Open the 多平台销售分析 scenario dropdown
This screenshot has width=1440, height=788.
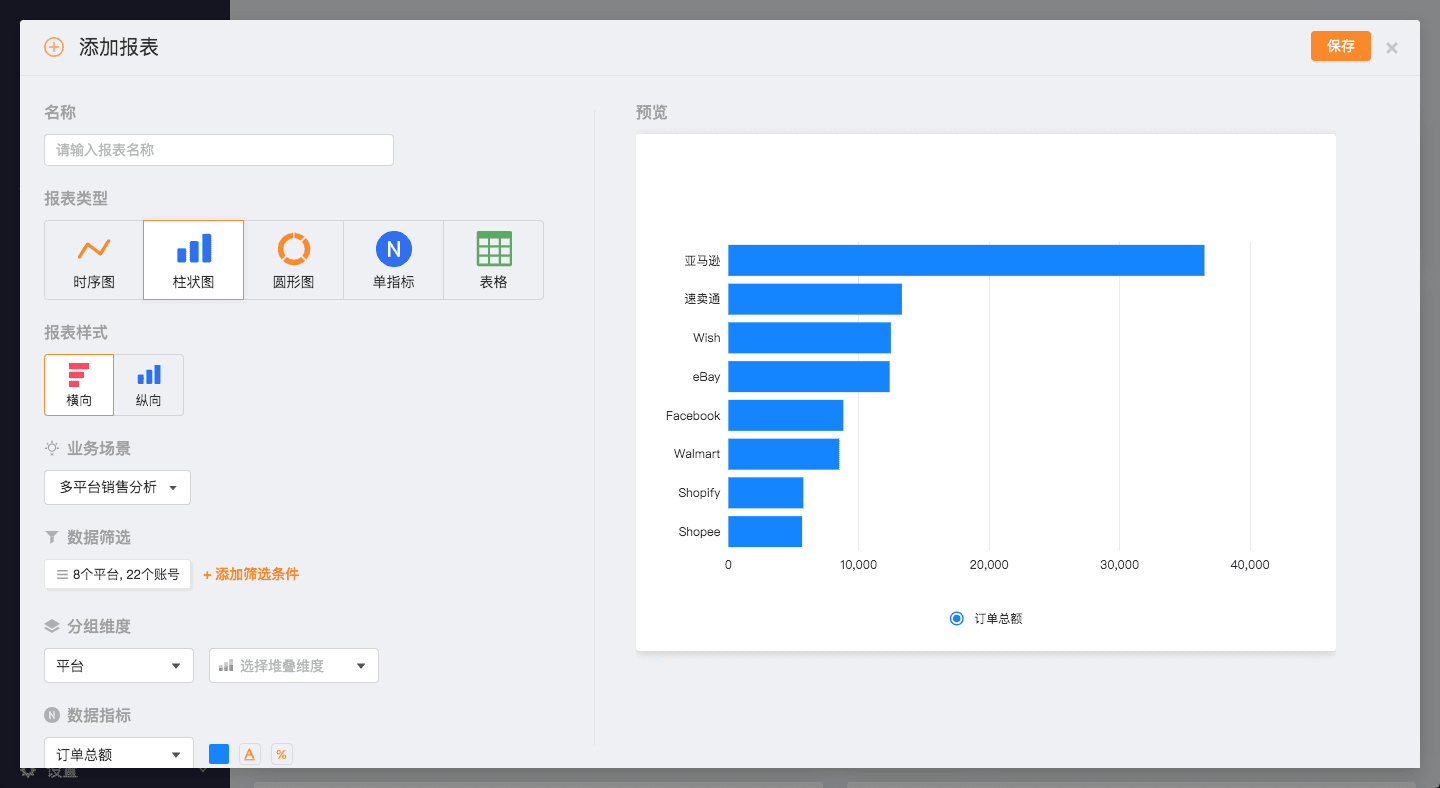[117, 487]
